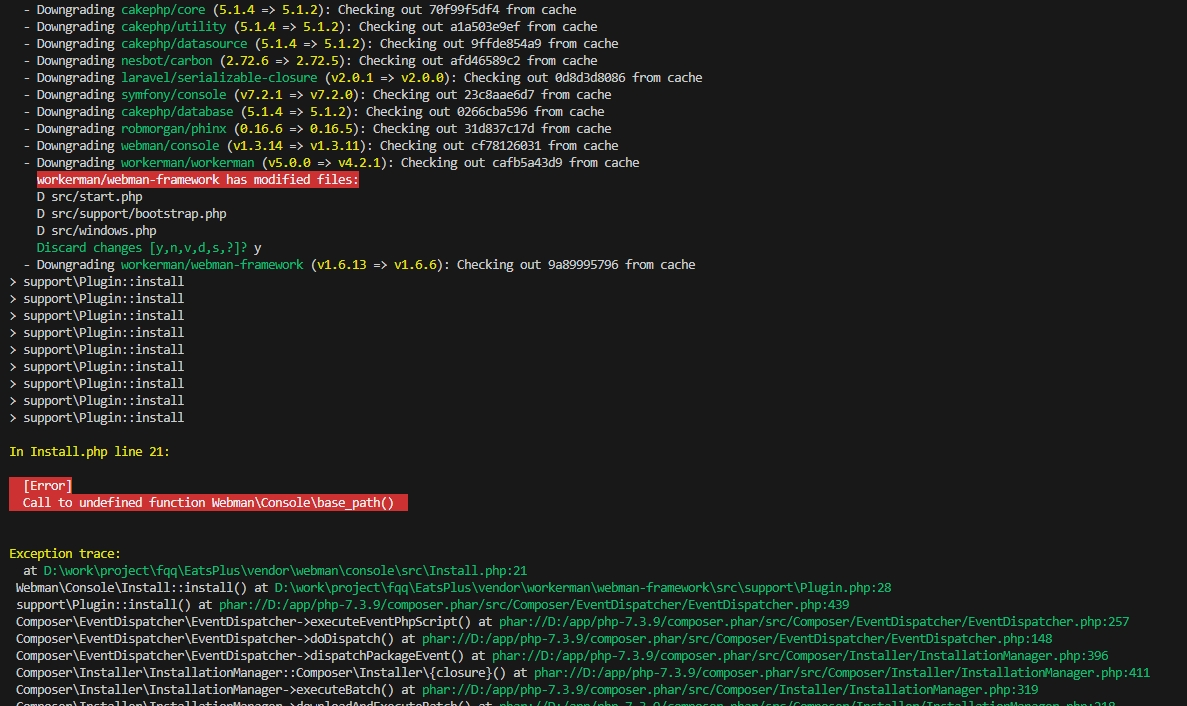Select the src/windows.php modified file entry
This screenshot has height=706, width=1187.
pos(96,231)
